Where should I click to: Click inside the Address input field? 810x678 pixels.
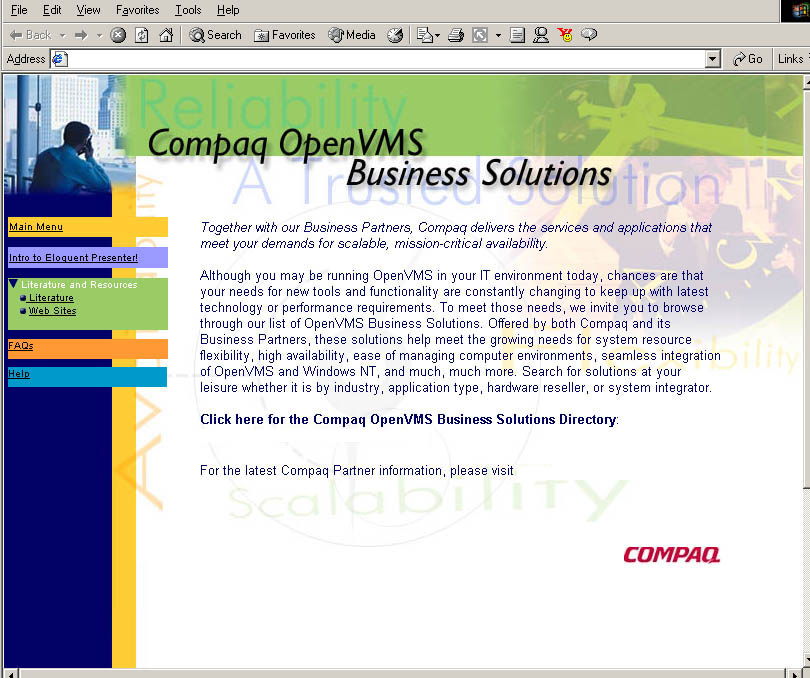[385, 59]
